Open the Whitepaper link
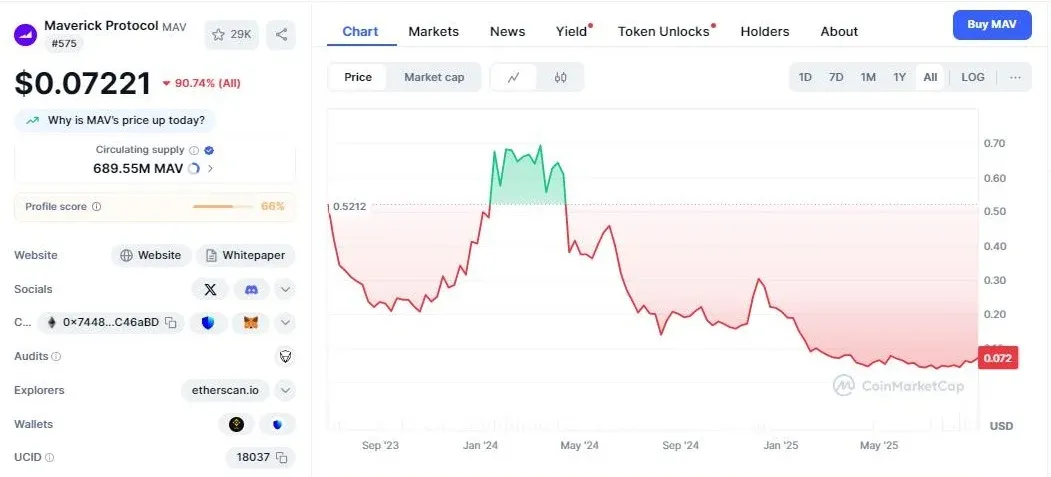 tap(245, 255)
